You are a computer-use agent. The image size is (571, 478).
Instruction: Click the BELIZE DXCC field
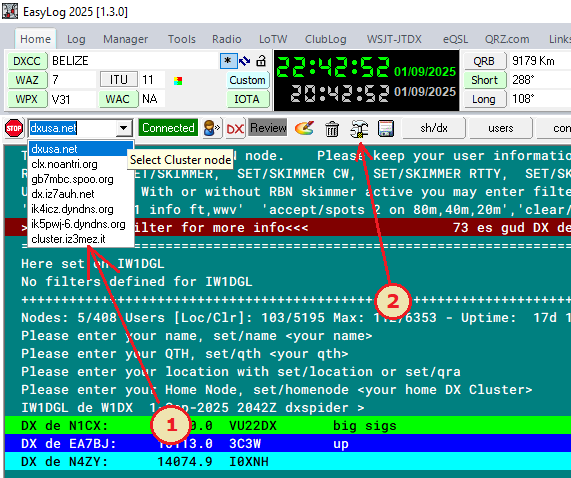pyautogui.click(x=134, y=61)
